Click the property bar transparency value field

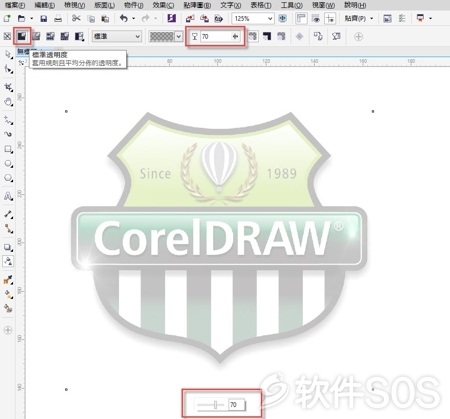click(216, 37)
